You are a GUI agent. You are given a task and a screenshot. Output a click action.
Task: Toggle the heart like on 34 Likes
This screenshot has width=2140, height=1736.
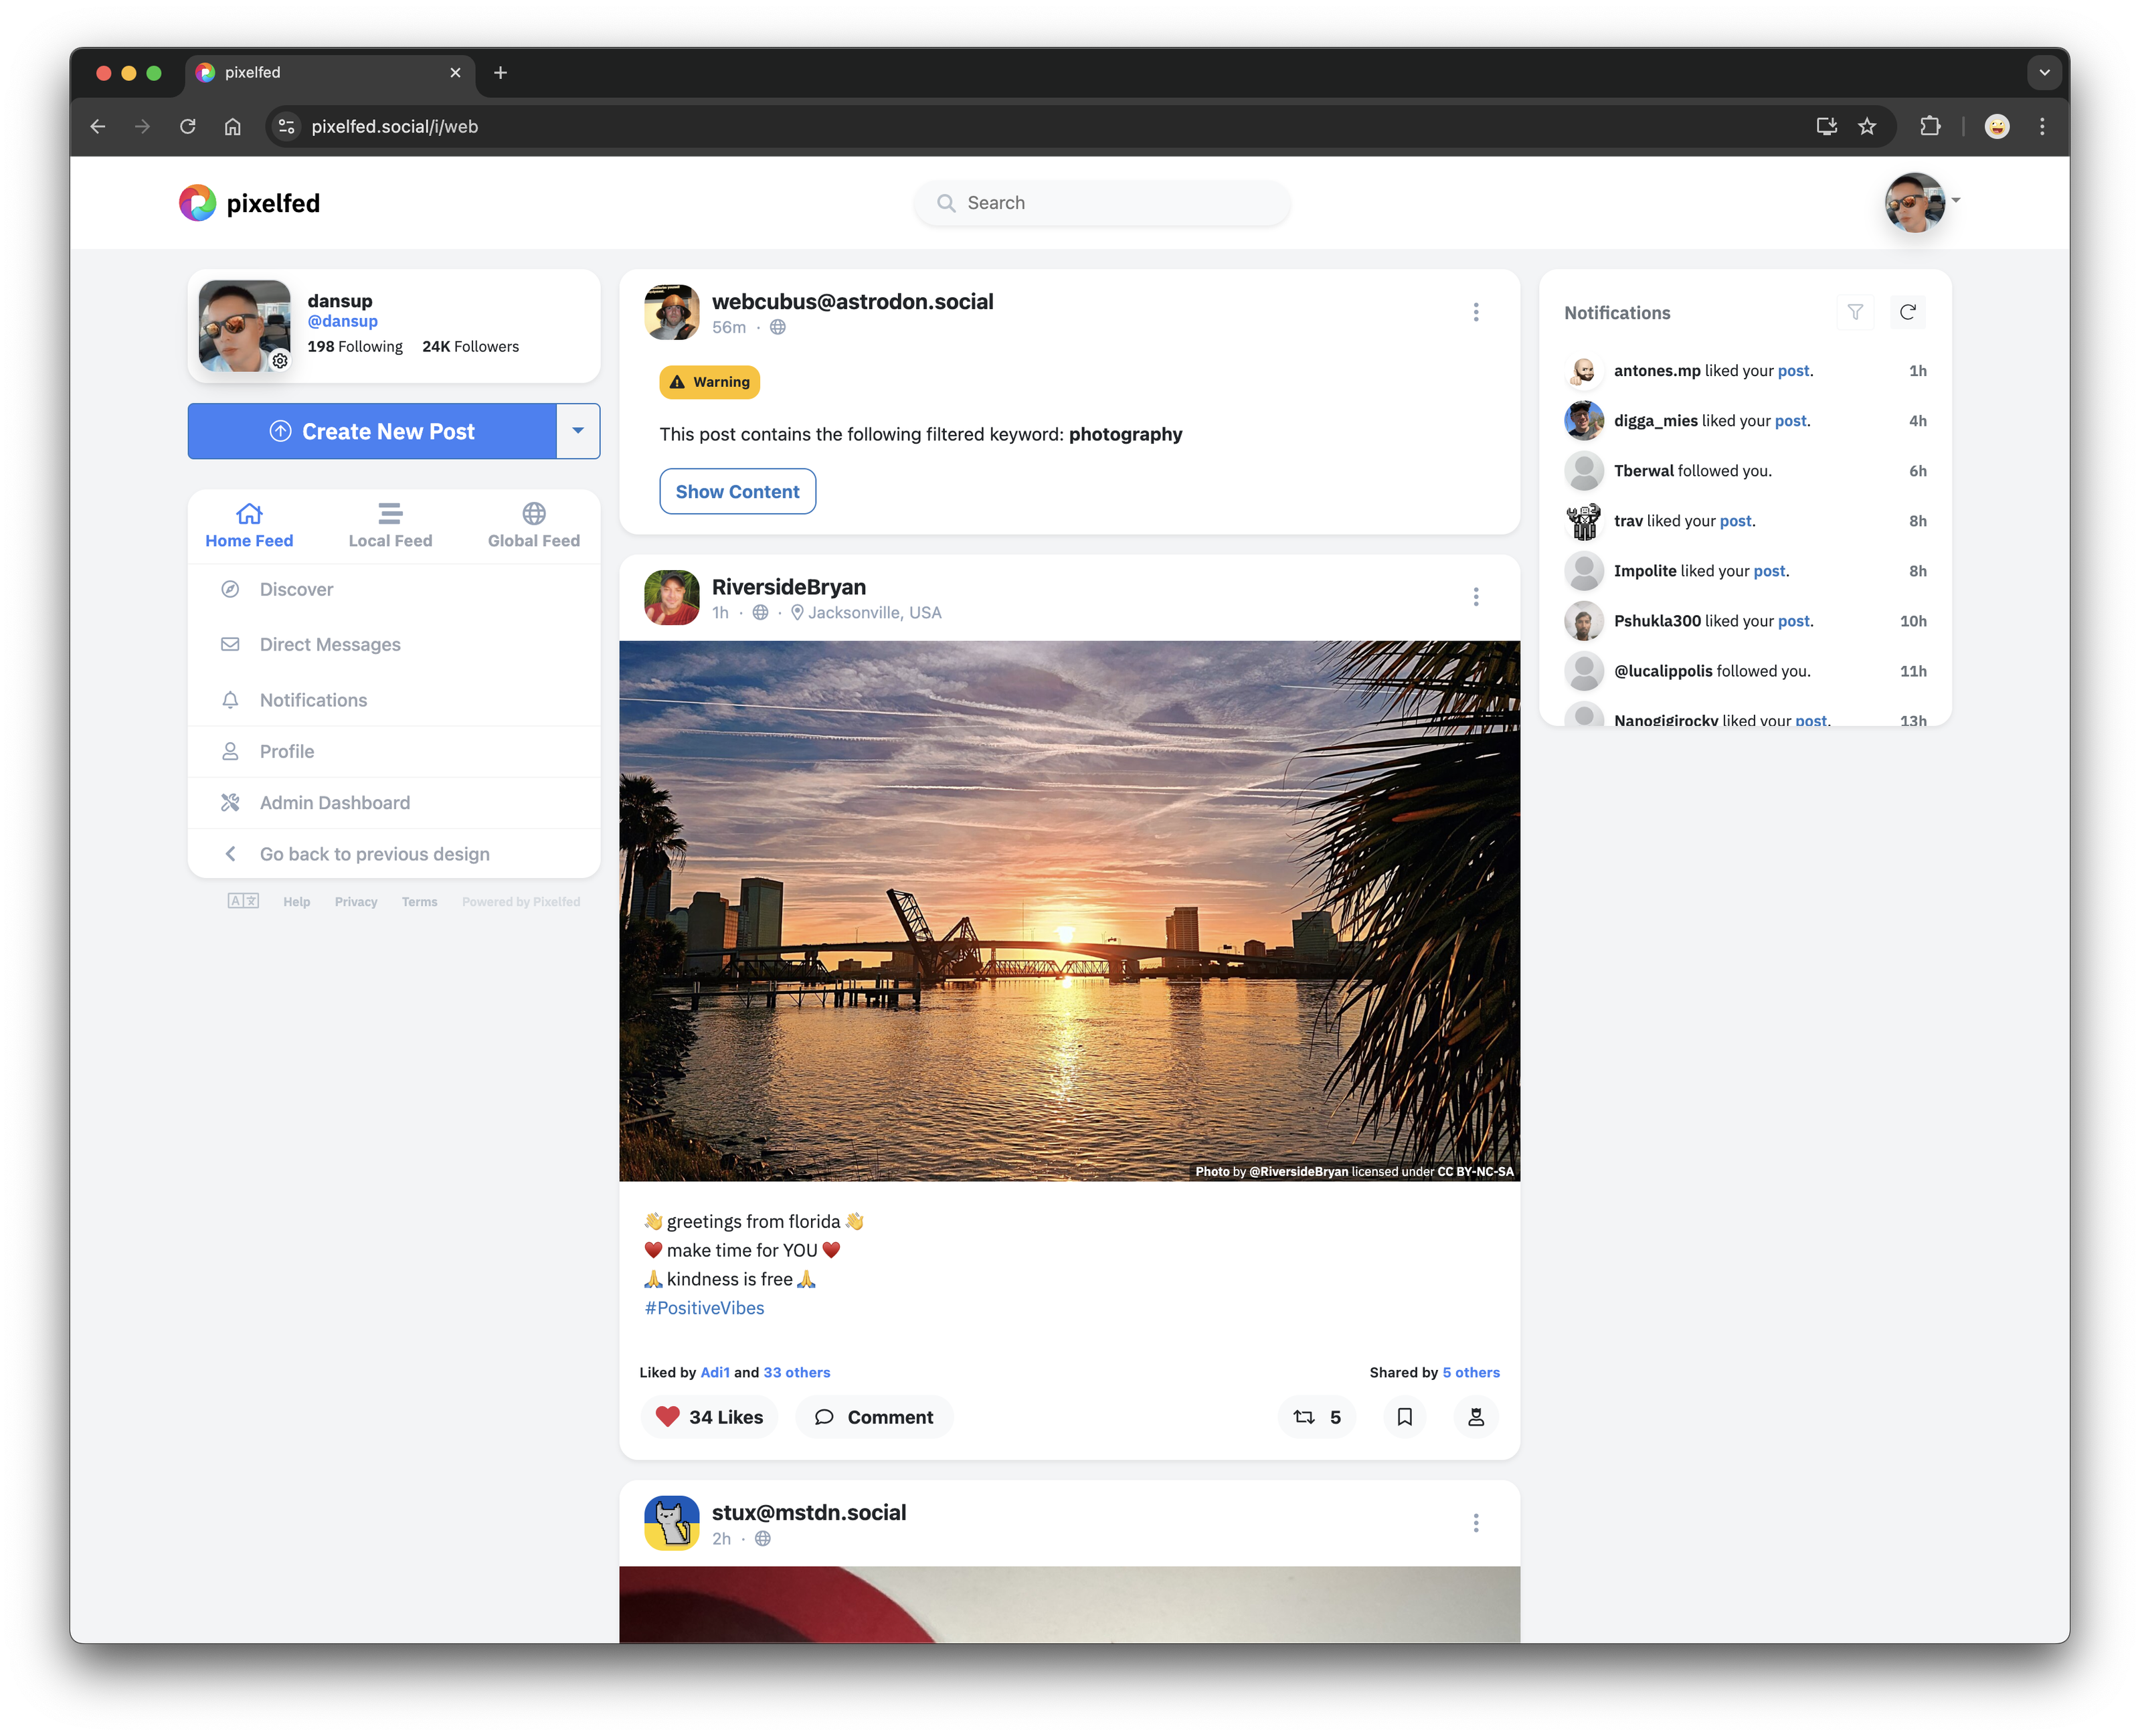(668, 1416)
